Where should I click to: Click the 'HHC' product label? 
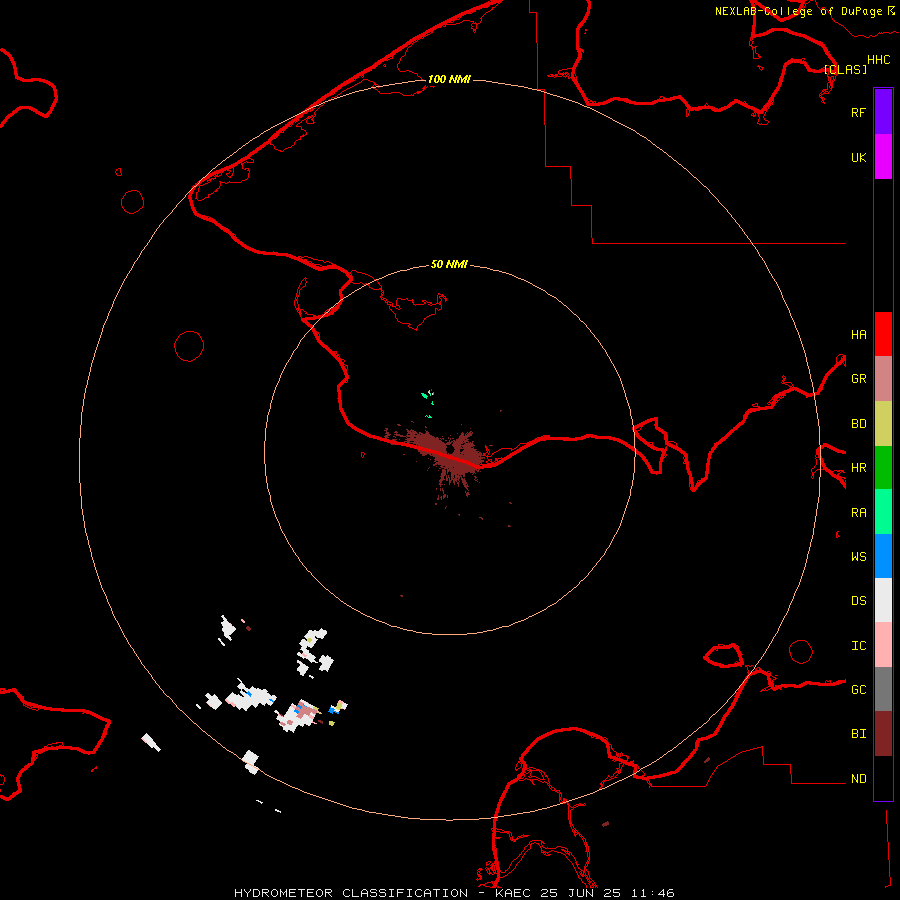pos(879,60)
